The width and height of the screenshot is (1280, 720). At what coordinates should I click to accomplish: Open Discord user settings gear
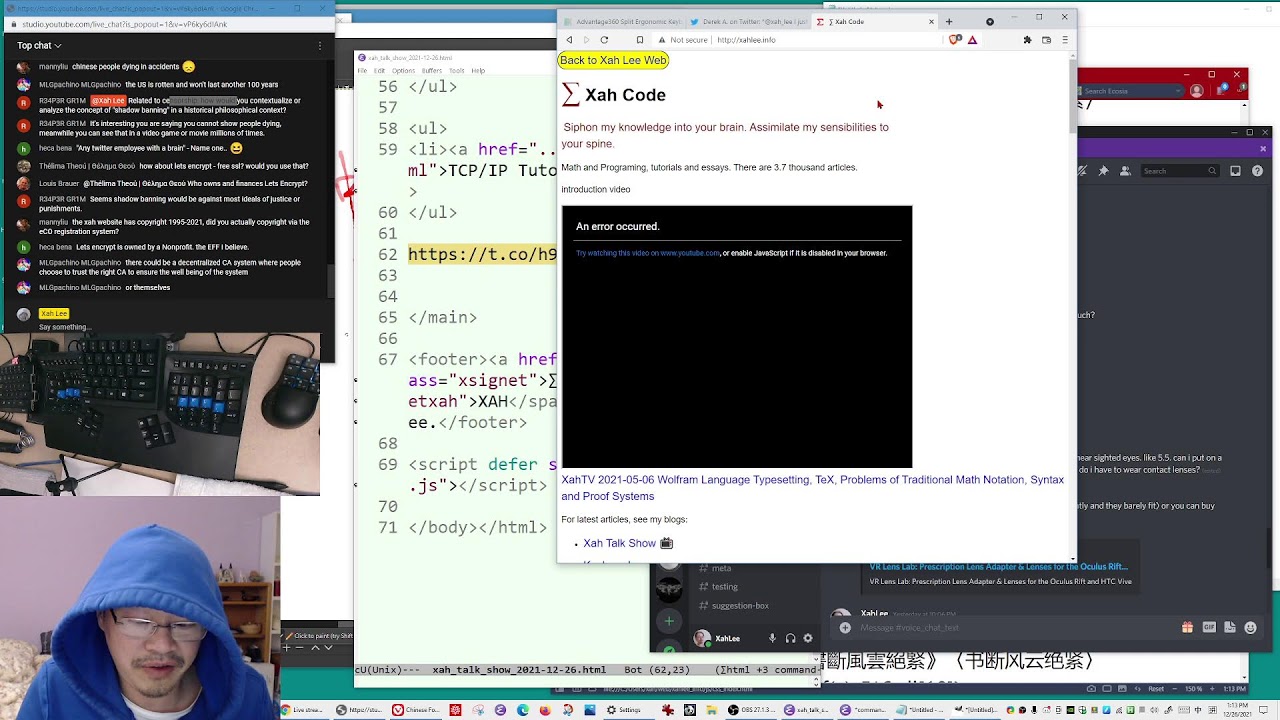[x=808, y=638]
